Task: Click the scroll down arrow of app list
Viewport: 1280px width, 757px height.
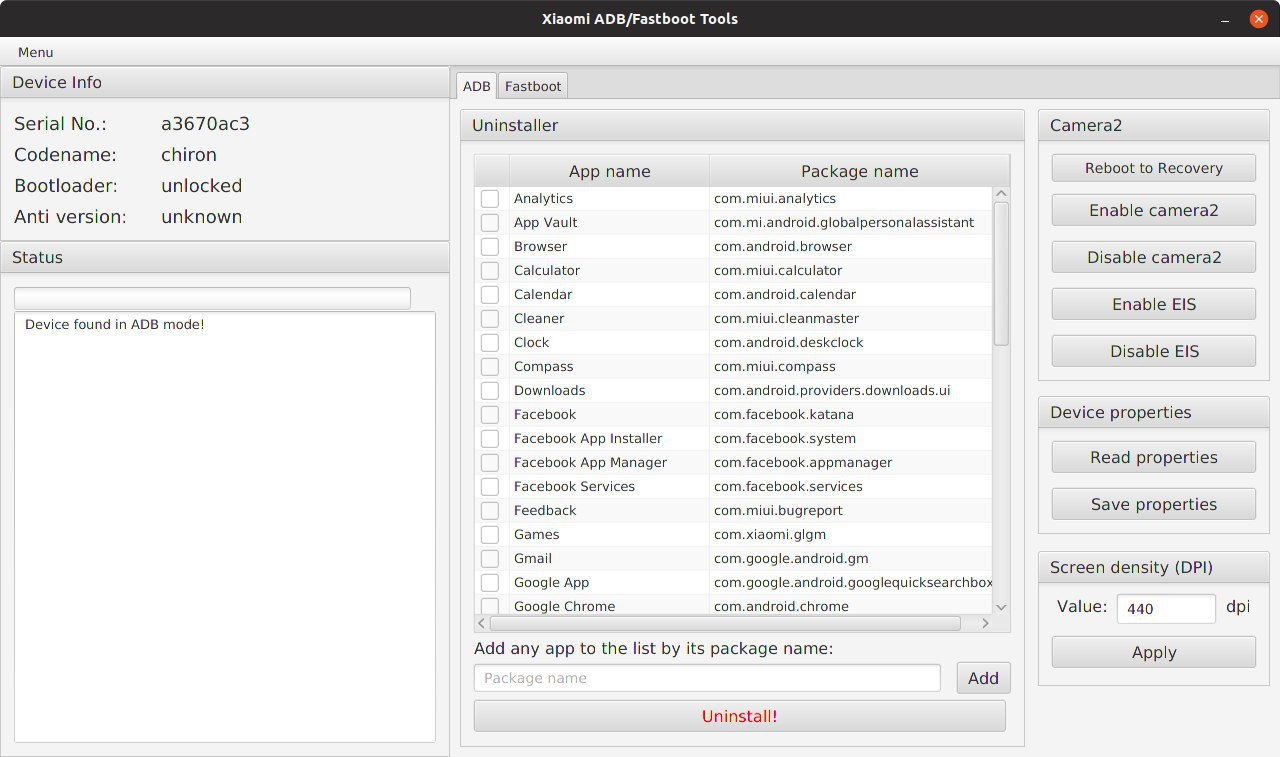Action: [1001, 607]
